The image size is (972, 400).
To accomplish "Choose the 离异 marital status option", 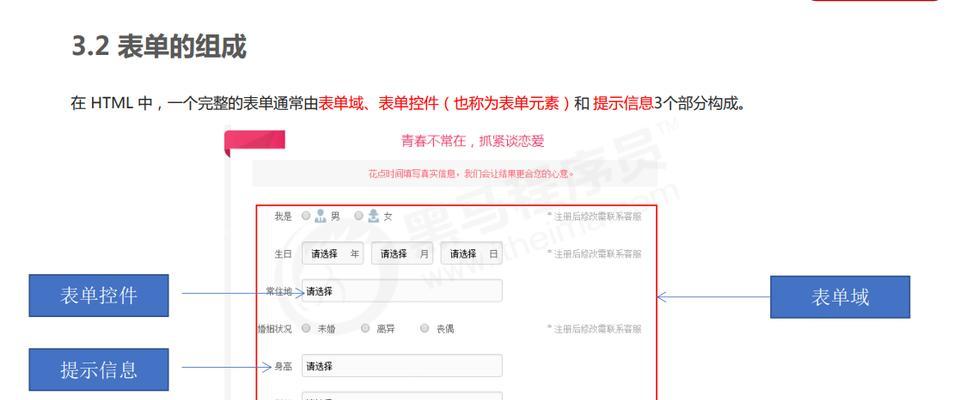I will [365, 329].
